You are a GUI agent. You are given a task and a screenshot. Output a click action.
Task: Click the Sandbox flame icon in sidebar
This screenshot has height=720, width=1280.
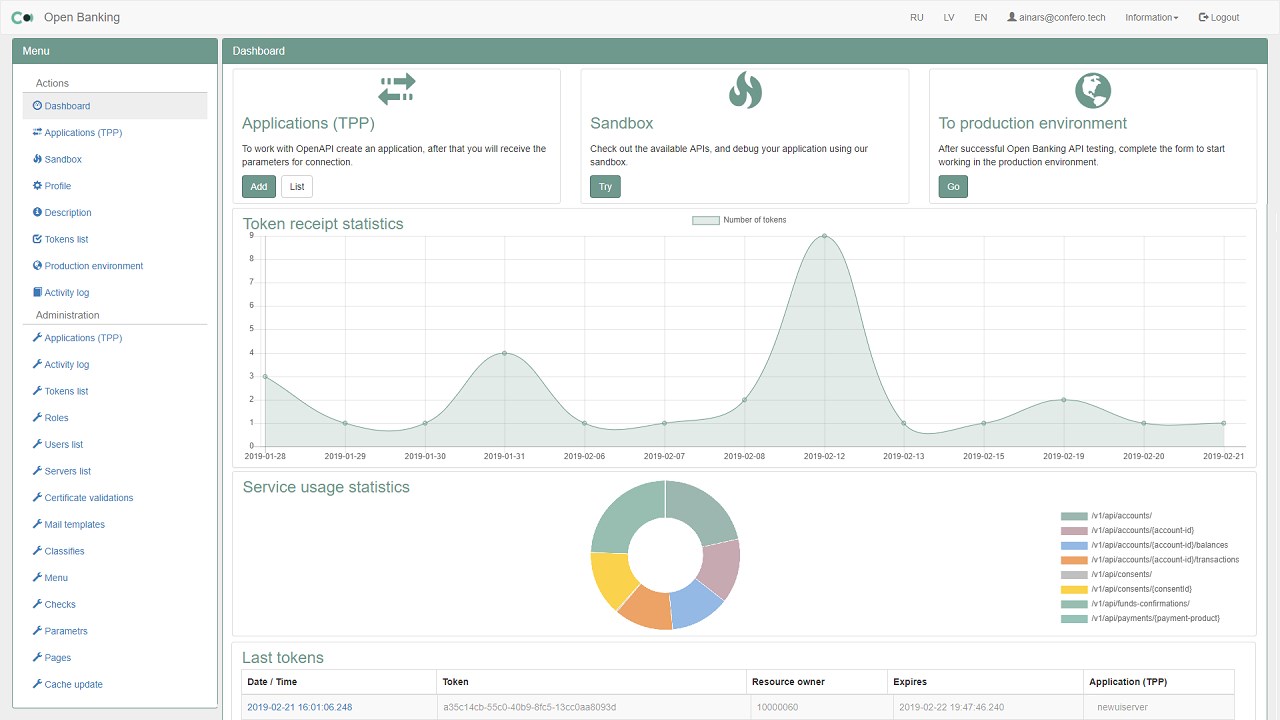pyautogui.click(x=37, y=159)
